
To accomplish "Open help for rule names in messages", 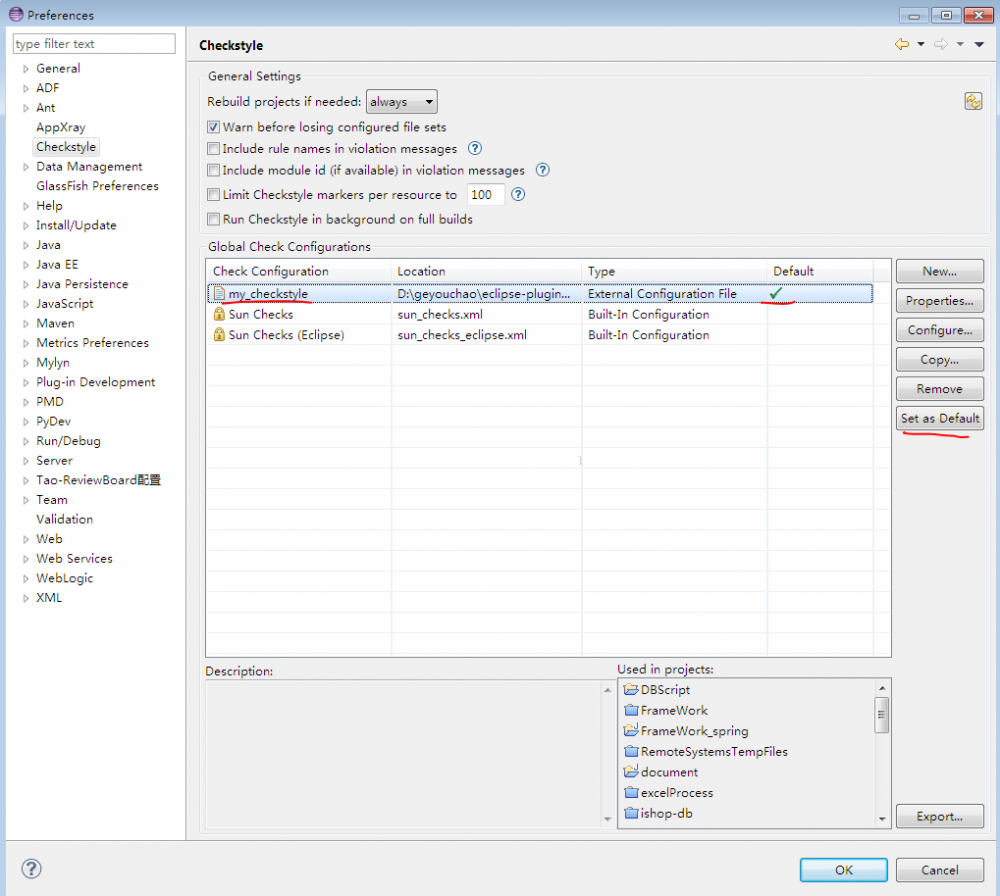I will pyautogui.click(x=474, y=149).
